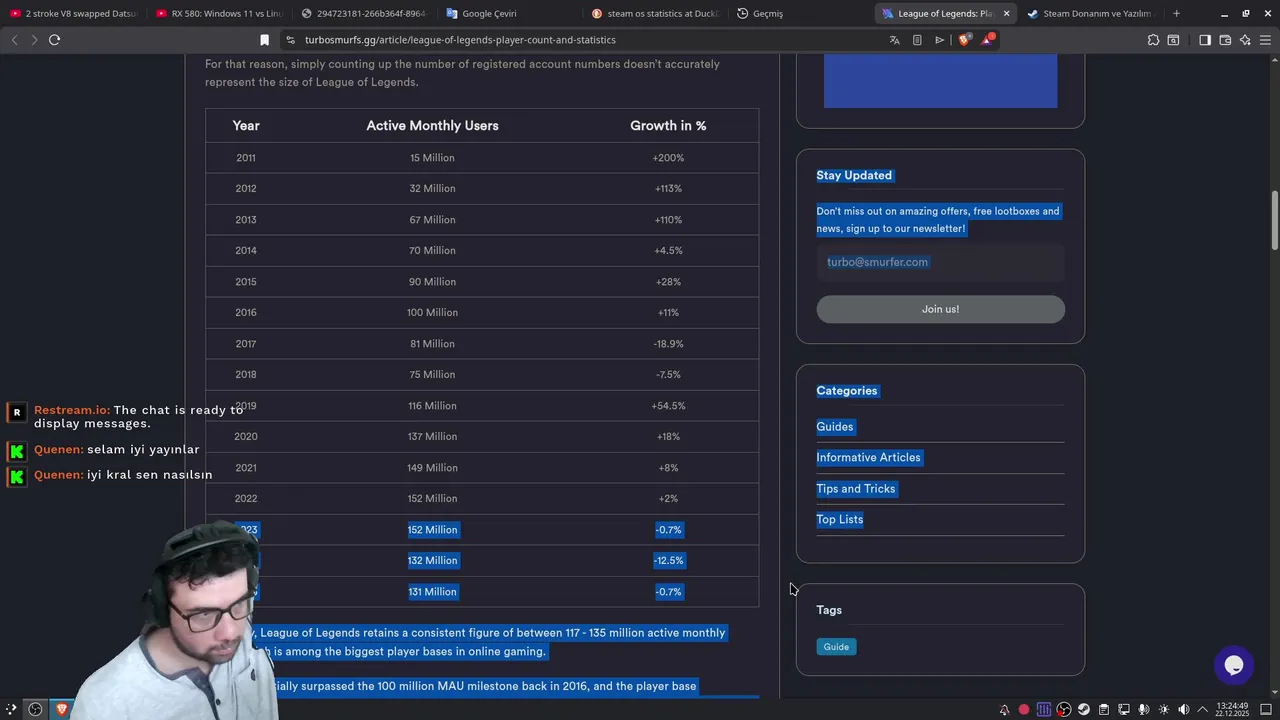Open the screen brightness tray icon
This screenshot has height=720, width=1280.
pyautogui.click(x=1164, y=710)
